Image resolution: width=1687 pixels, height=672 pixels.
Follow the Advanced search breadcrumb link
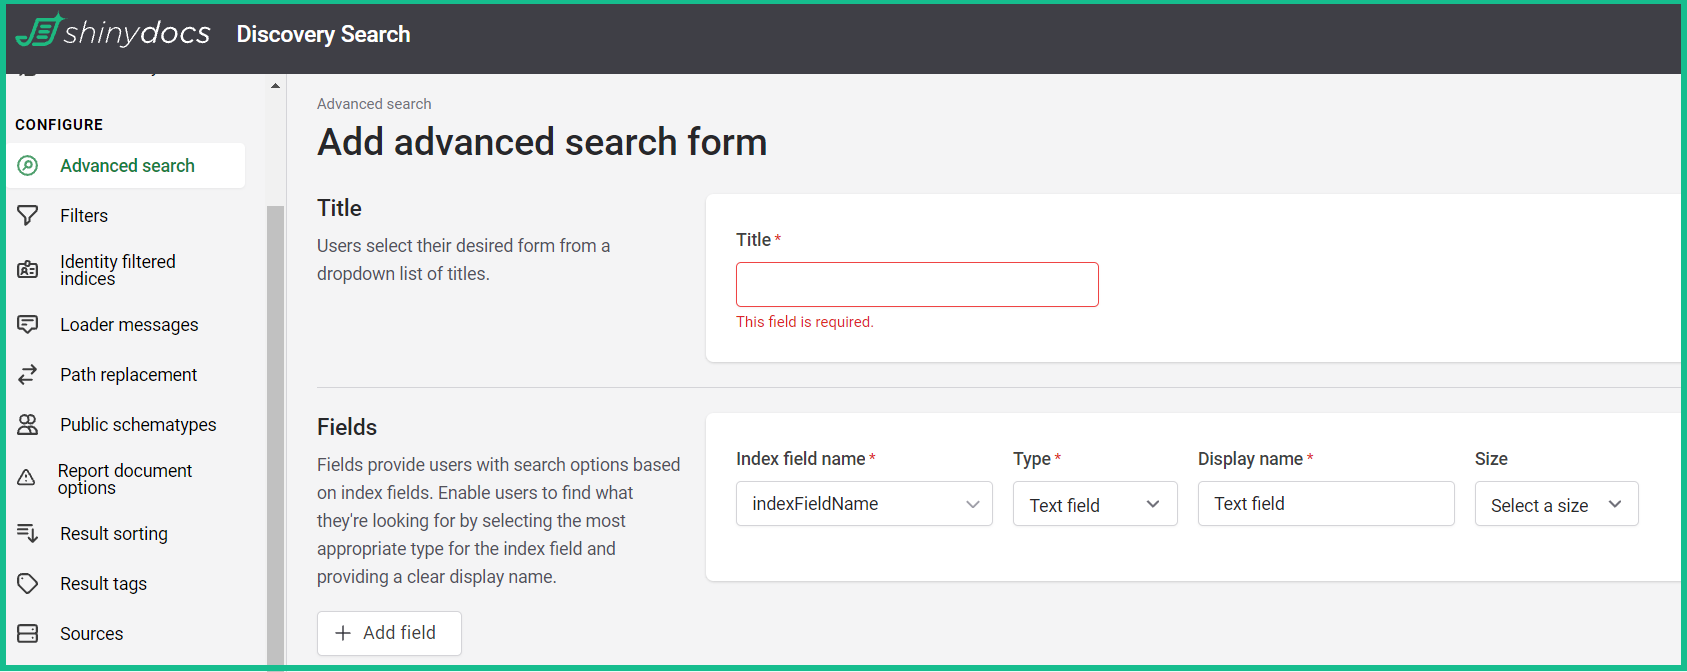tap(374, 104)
